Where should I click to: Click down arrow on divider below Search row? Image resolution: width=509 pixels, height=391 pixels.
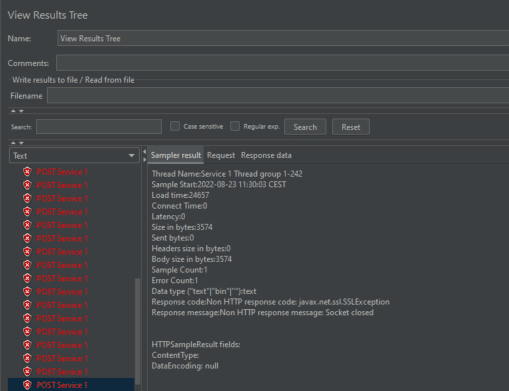21,143
